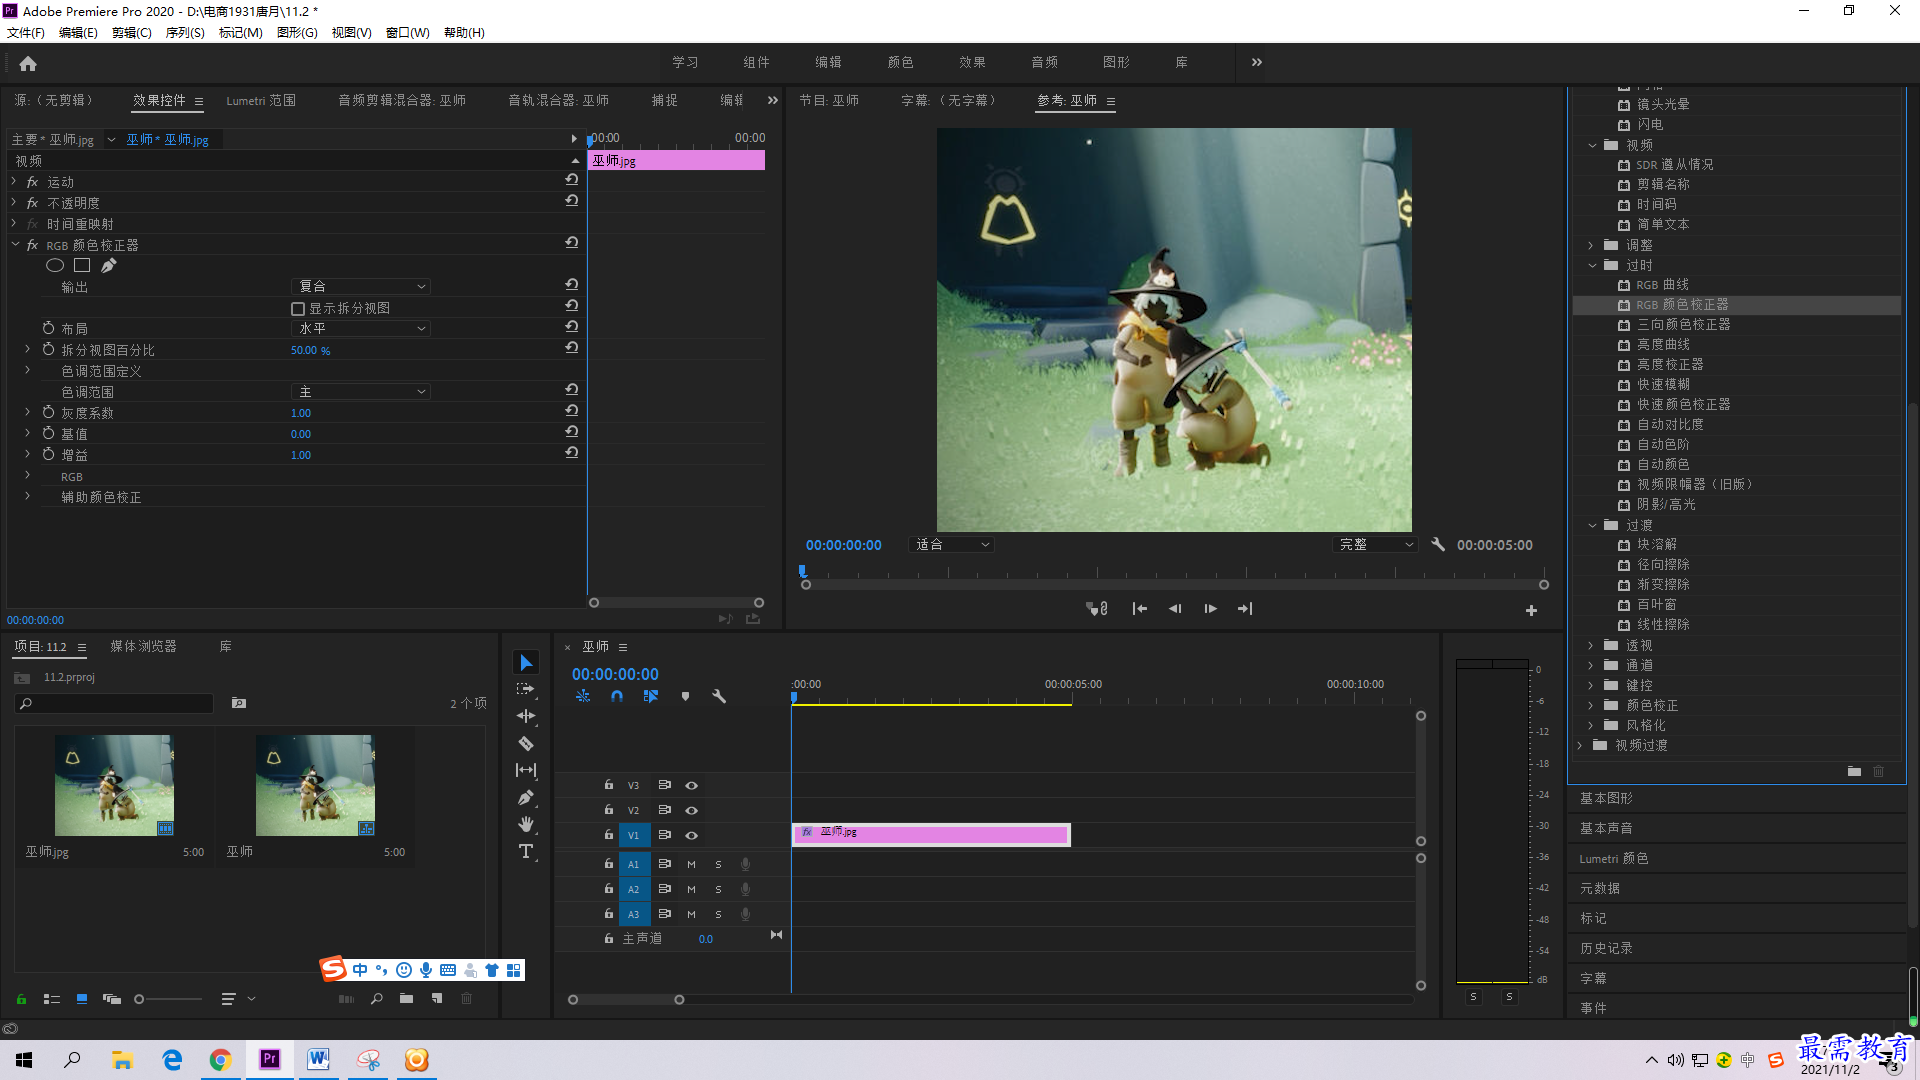Show more workspaces overflow arrows

tap(1257, 62)
